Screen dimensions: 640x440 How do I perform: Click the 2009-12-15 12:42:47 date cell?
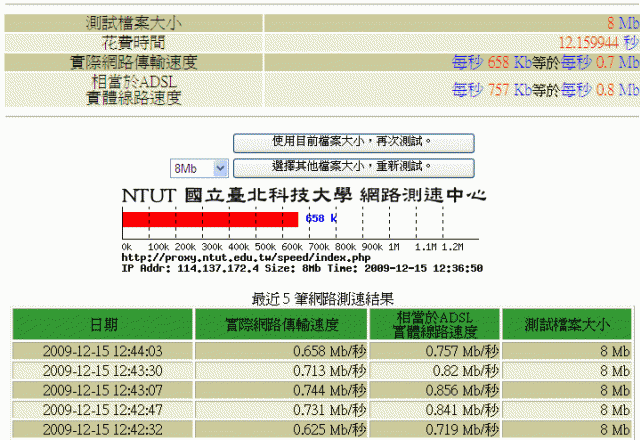[x=102, y=410]
